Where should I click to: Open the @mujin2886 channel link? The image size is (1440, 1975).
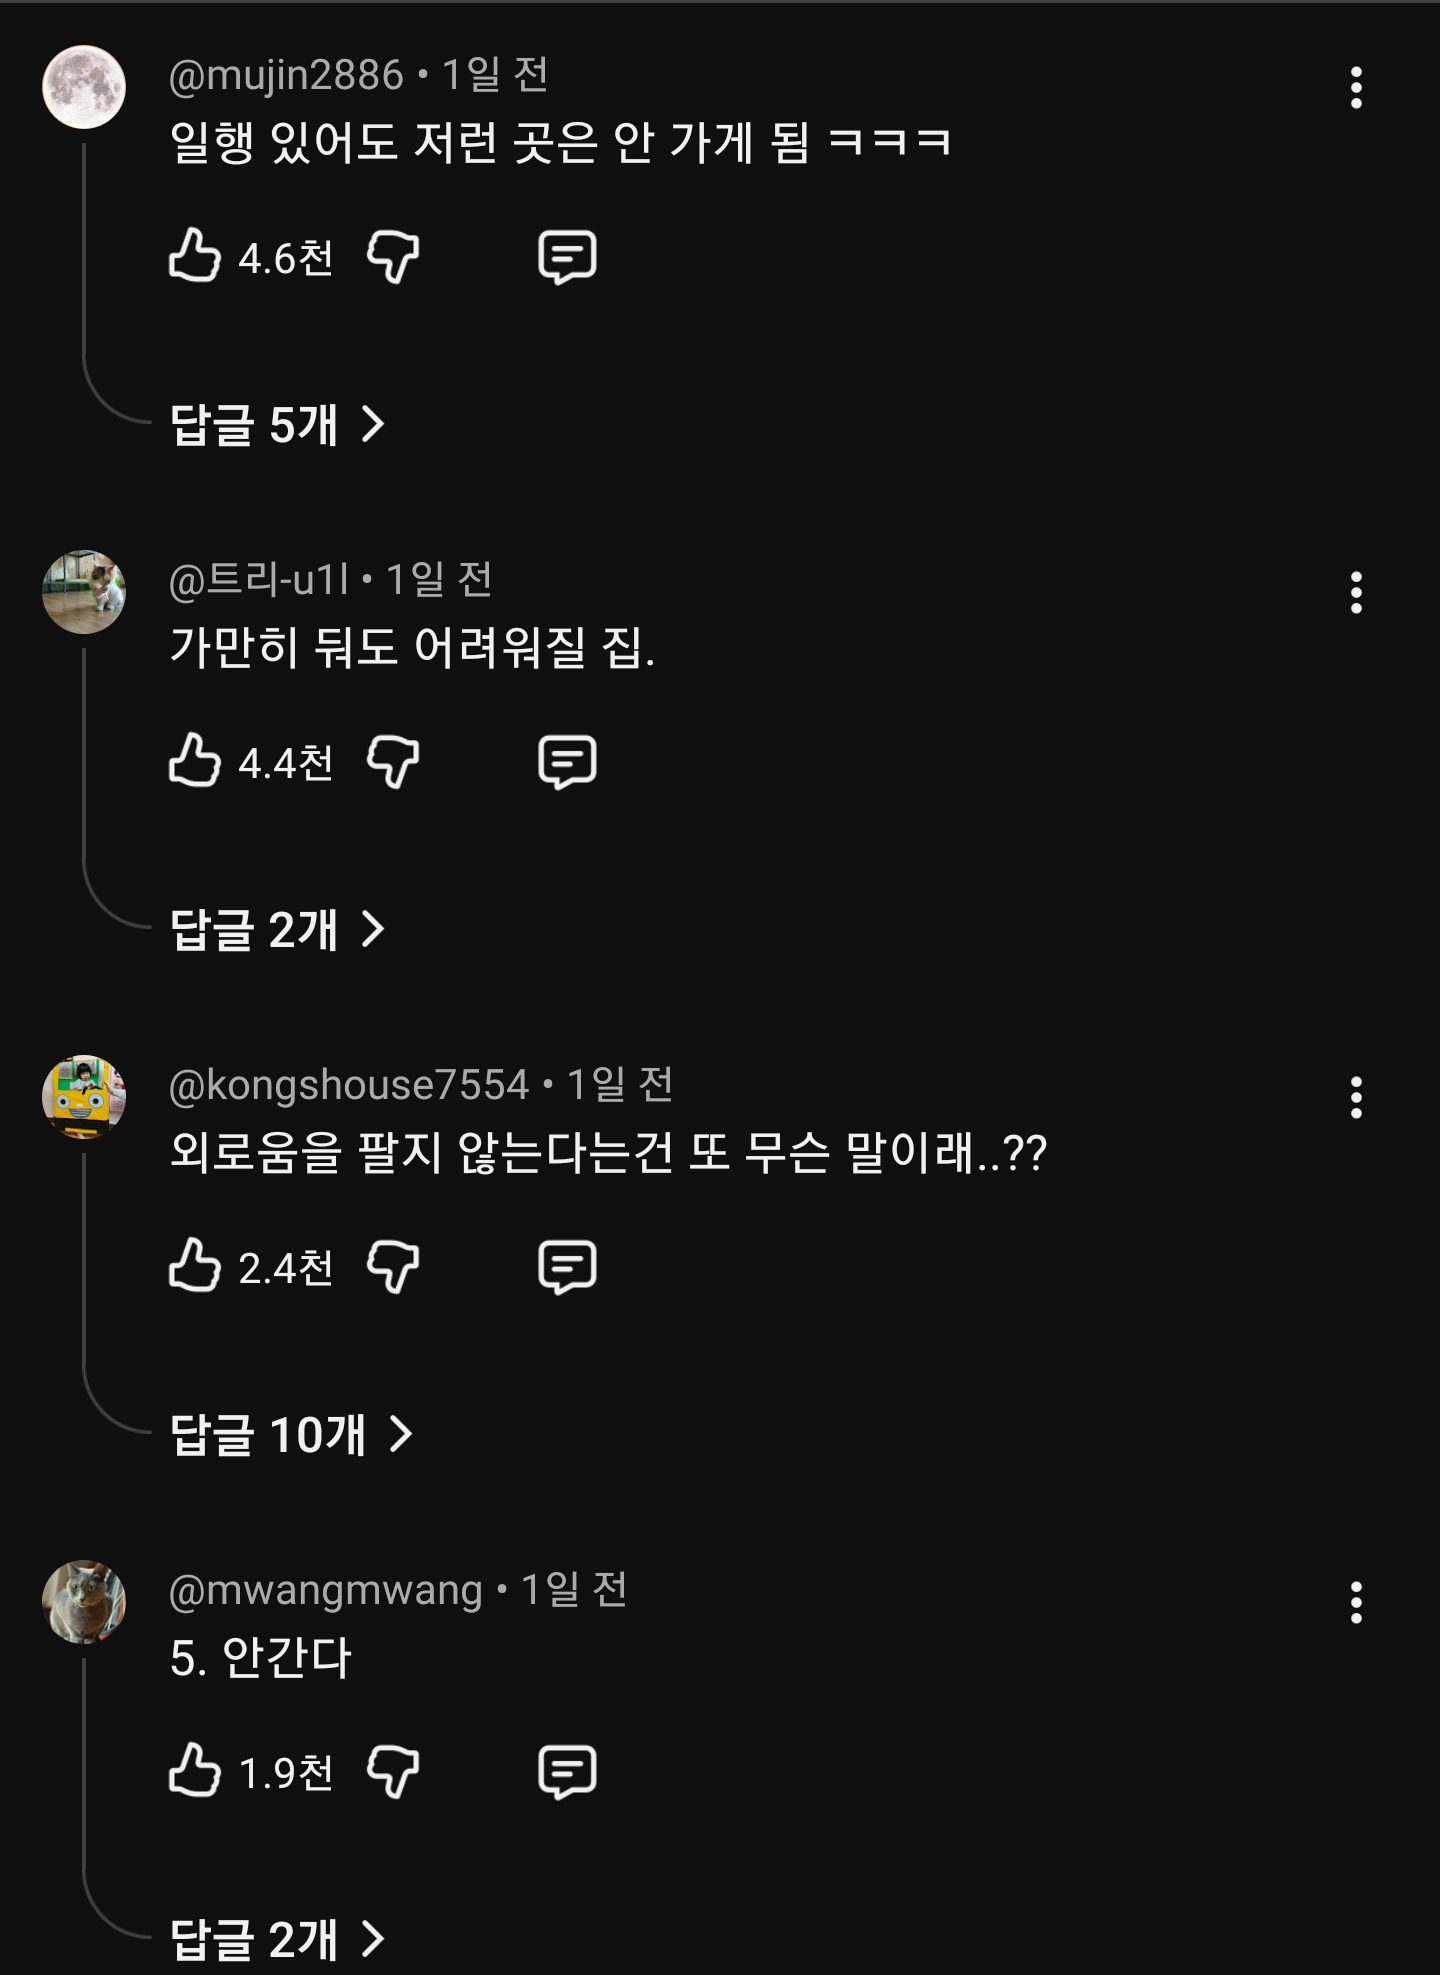(x=286, y=76)
